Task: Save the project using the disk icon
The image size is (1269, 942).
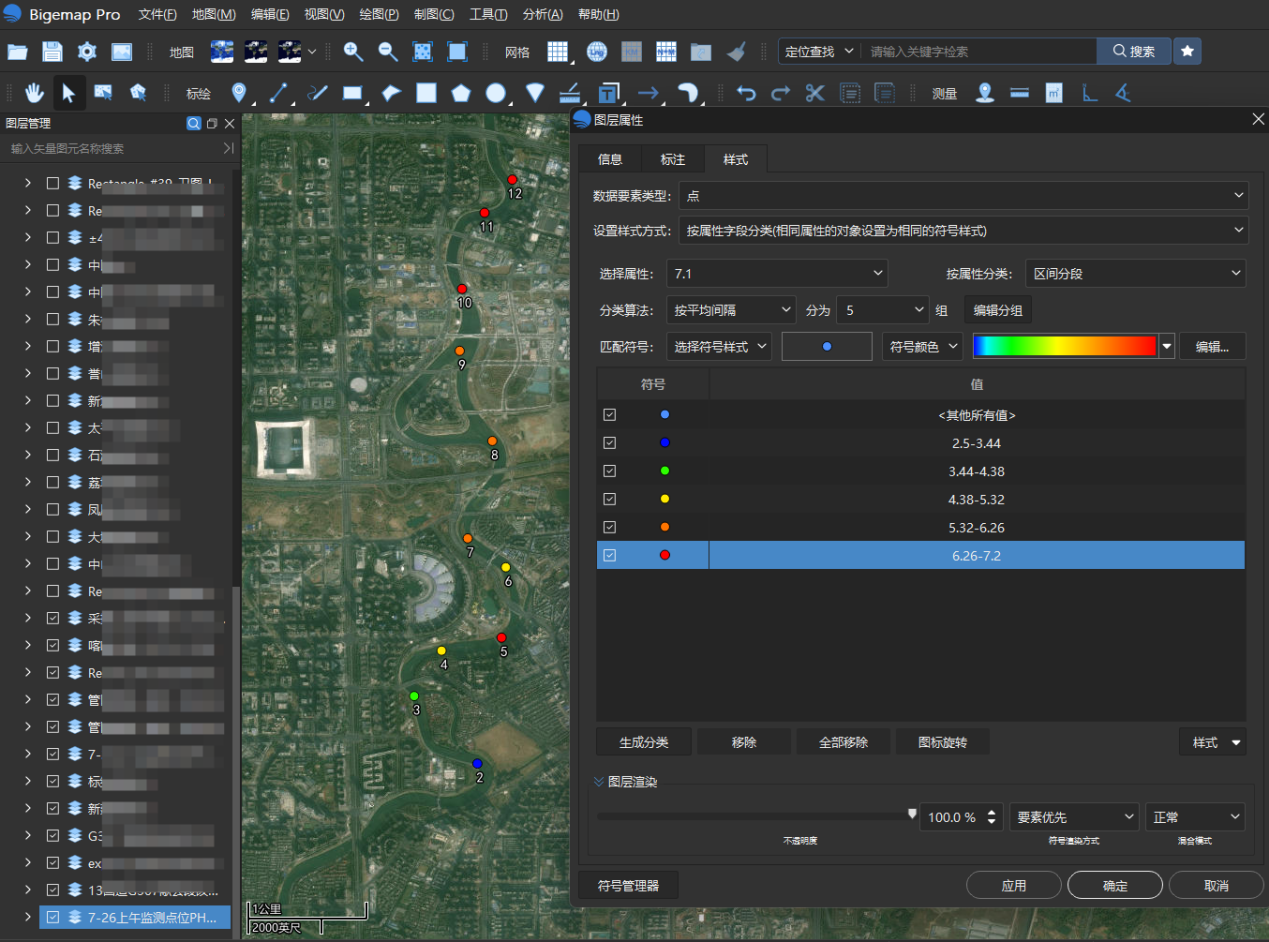Action: pos(52,52)
